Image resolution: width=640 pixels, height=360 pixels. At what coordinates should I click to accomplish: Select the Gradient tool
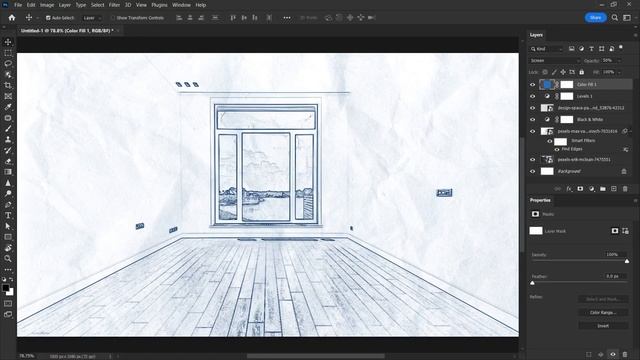[8, 172]
